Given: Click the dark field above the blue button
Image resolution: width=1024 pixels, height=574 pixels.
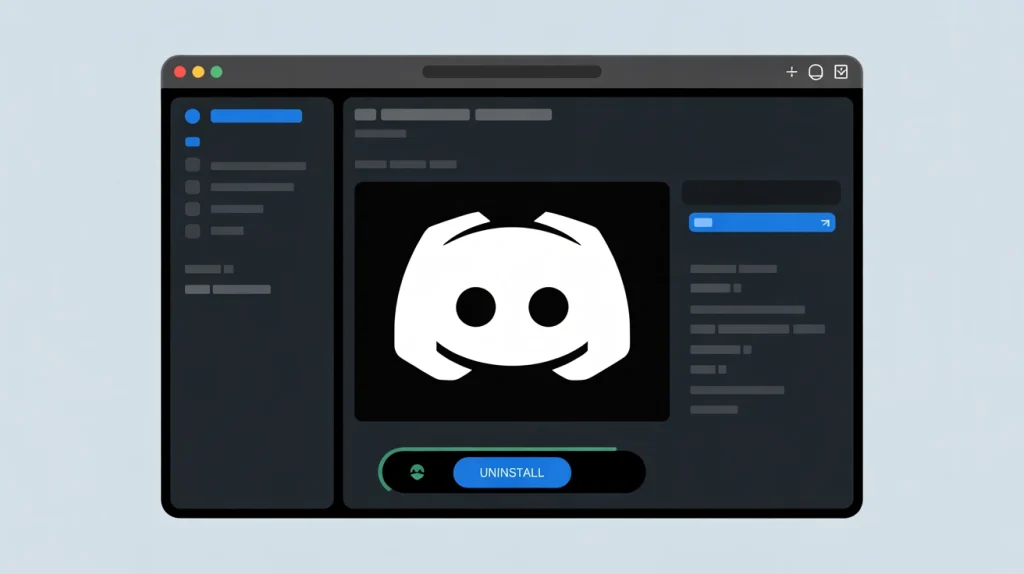Looking at the screenshot, I should [761, 193].
